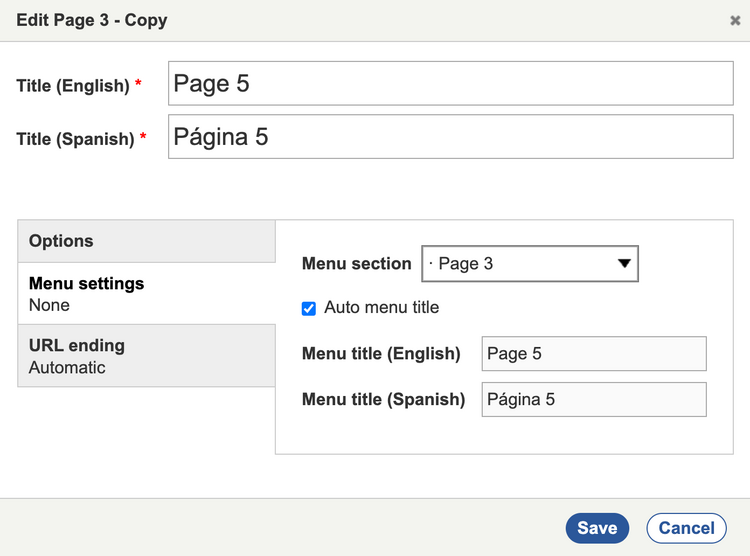Image resolution: width=750 pixels, height=556 pixels.
Task: Select the Menu title (Spanish) field
Action: [x=593, y=400]
